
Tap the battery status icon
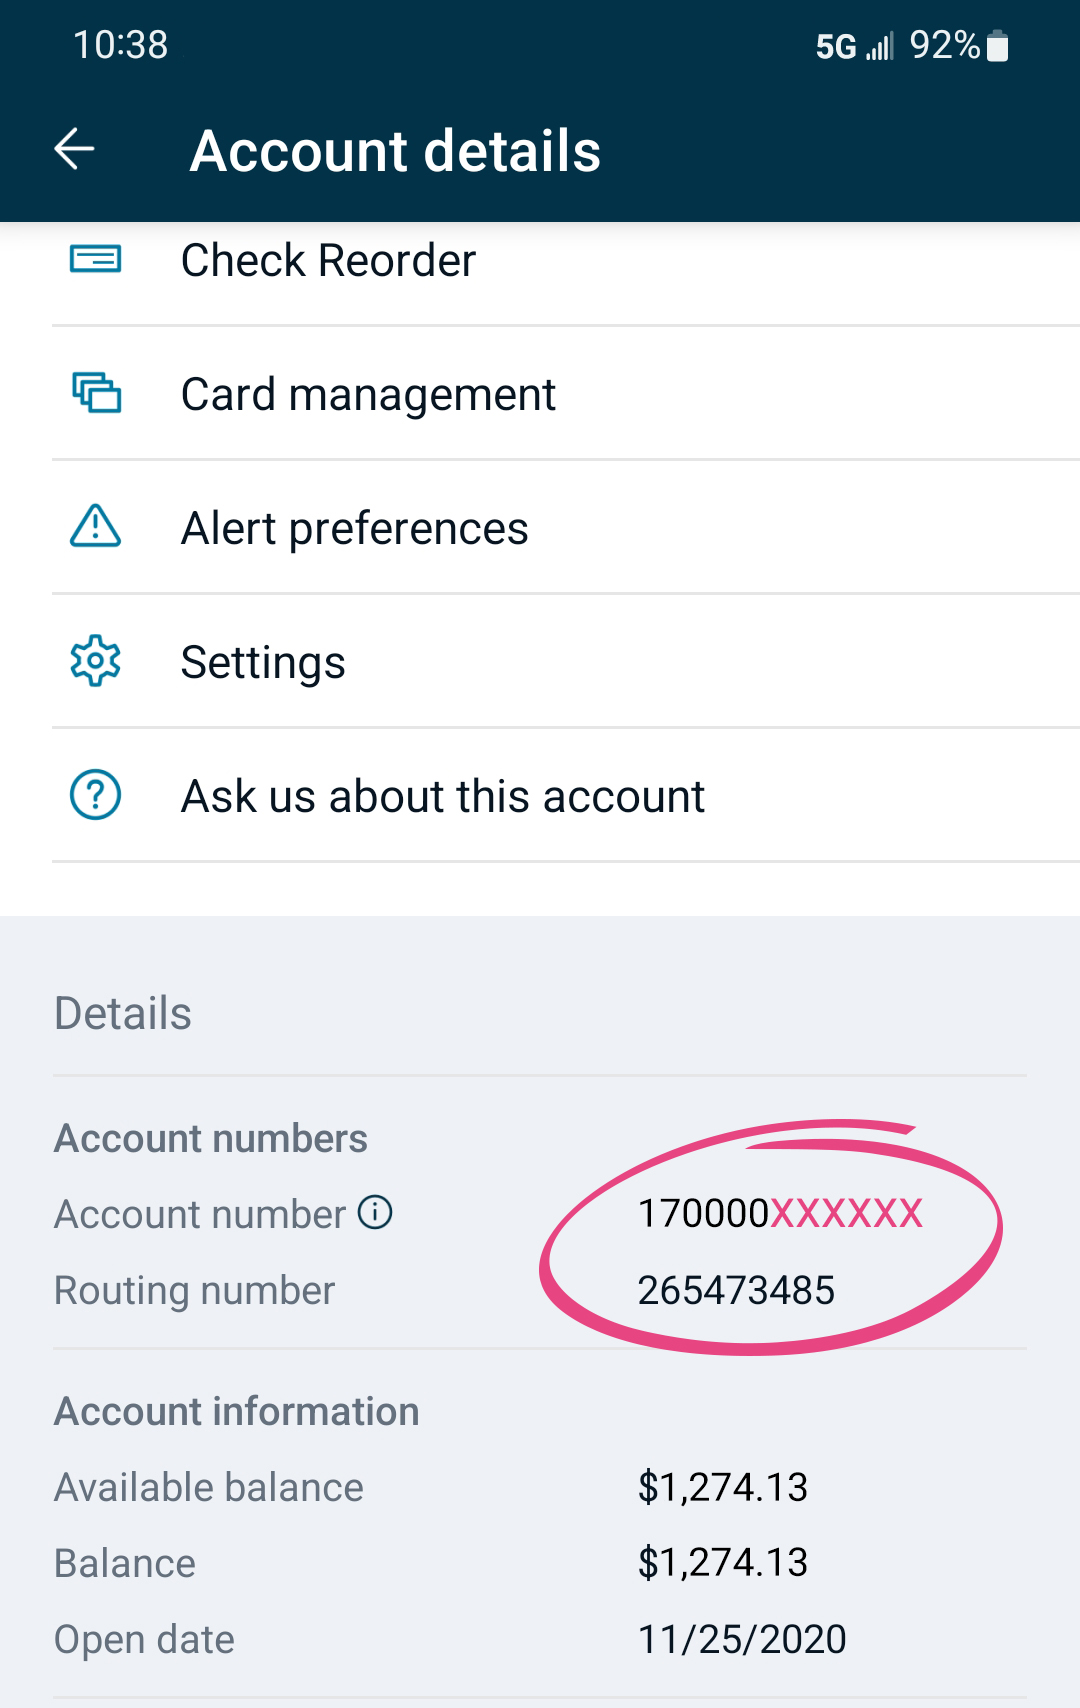click(x=997, y=46)
